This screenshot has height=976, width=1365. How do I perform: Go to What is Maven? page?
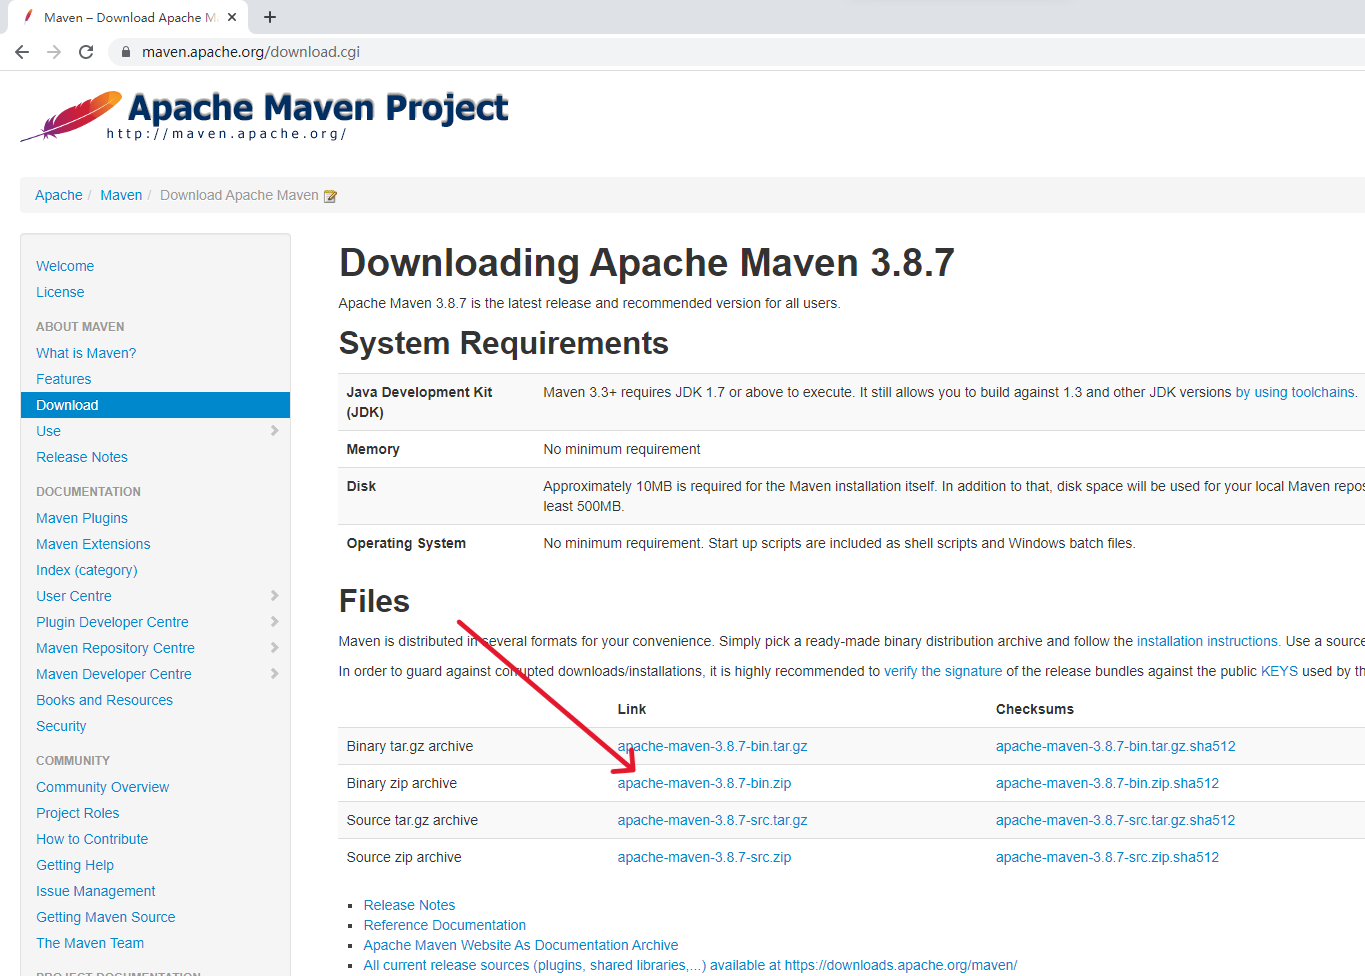tap(86, 353)
